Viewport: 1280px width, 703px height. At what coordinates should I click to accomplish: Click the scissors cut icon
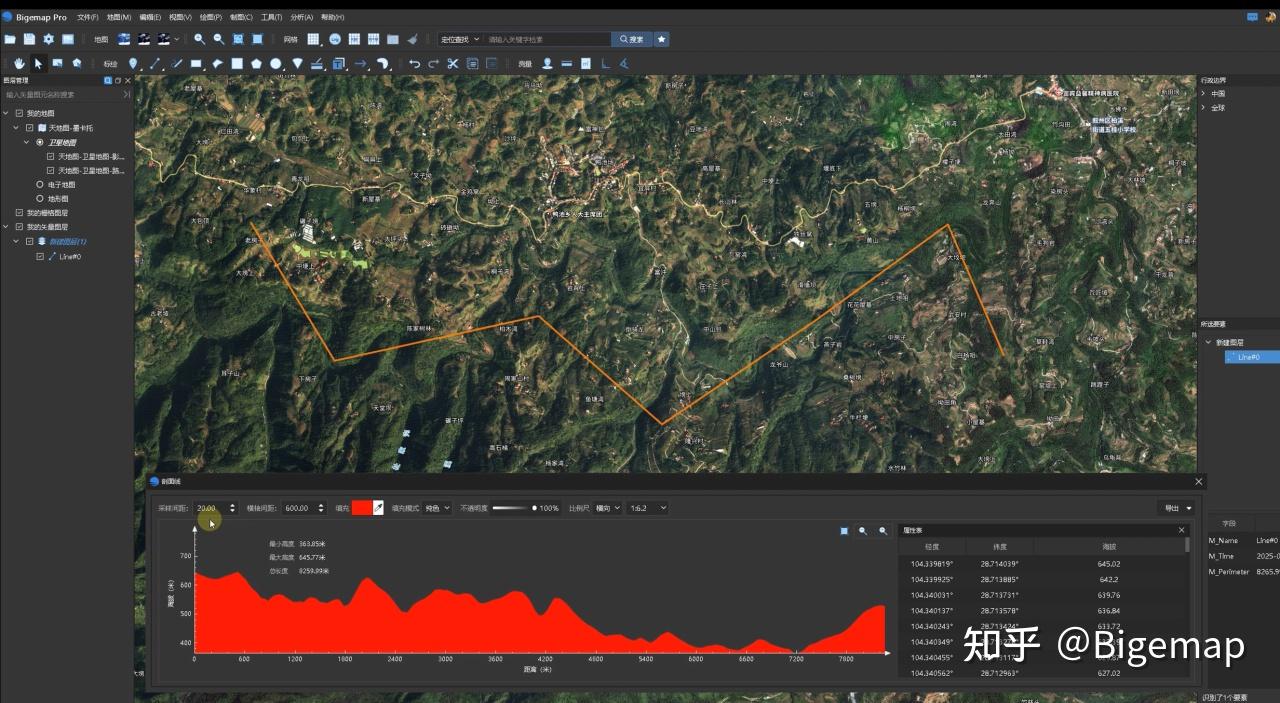pos(452,63)
